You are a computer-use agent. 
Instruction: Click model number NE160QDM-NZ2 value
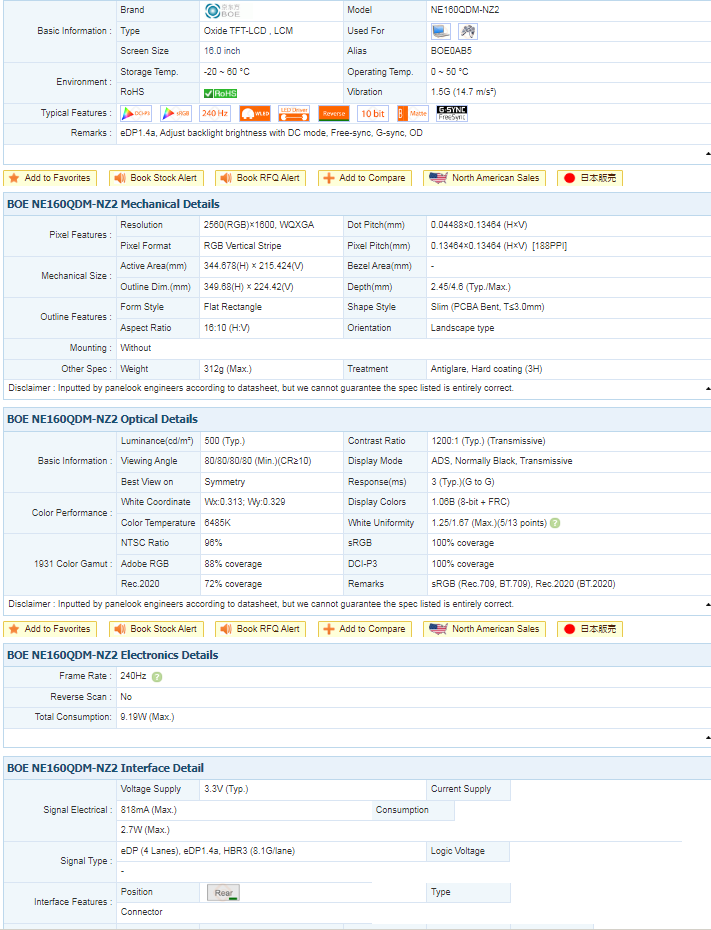(x=465, y=10)
